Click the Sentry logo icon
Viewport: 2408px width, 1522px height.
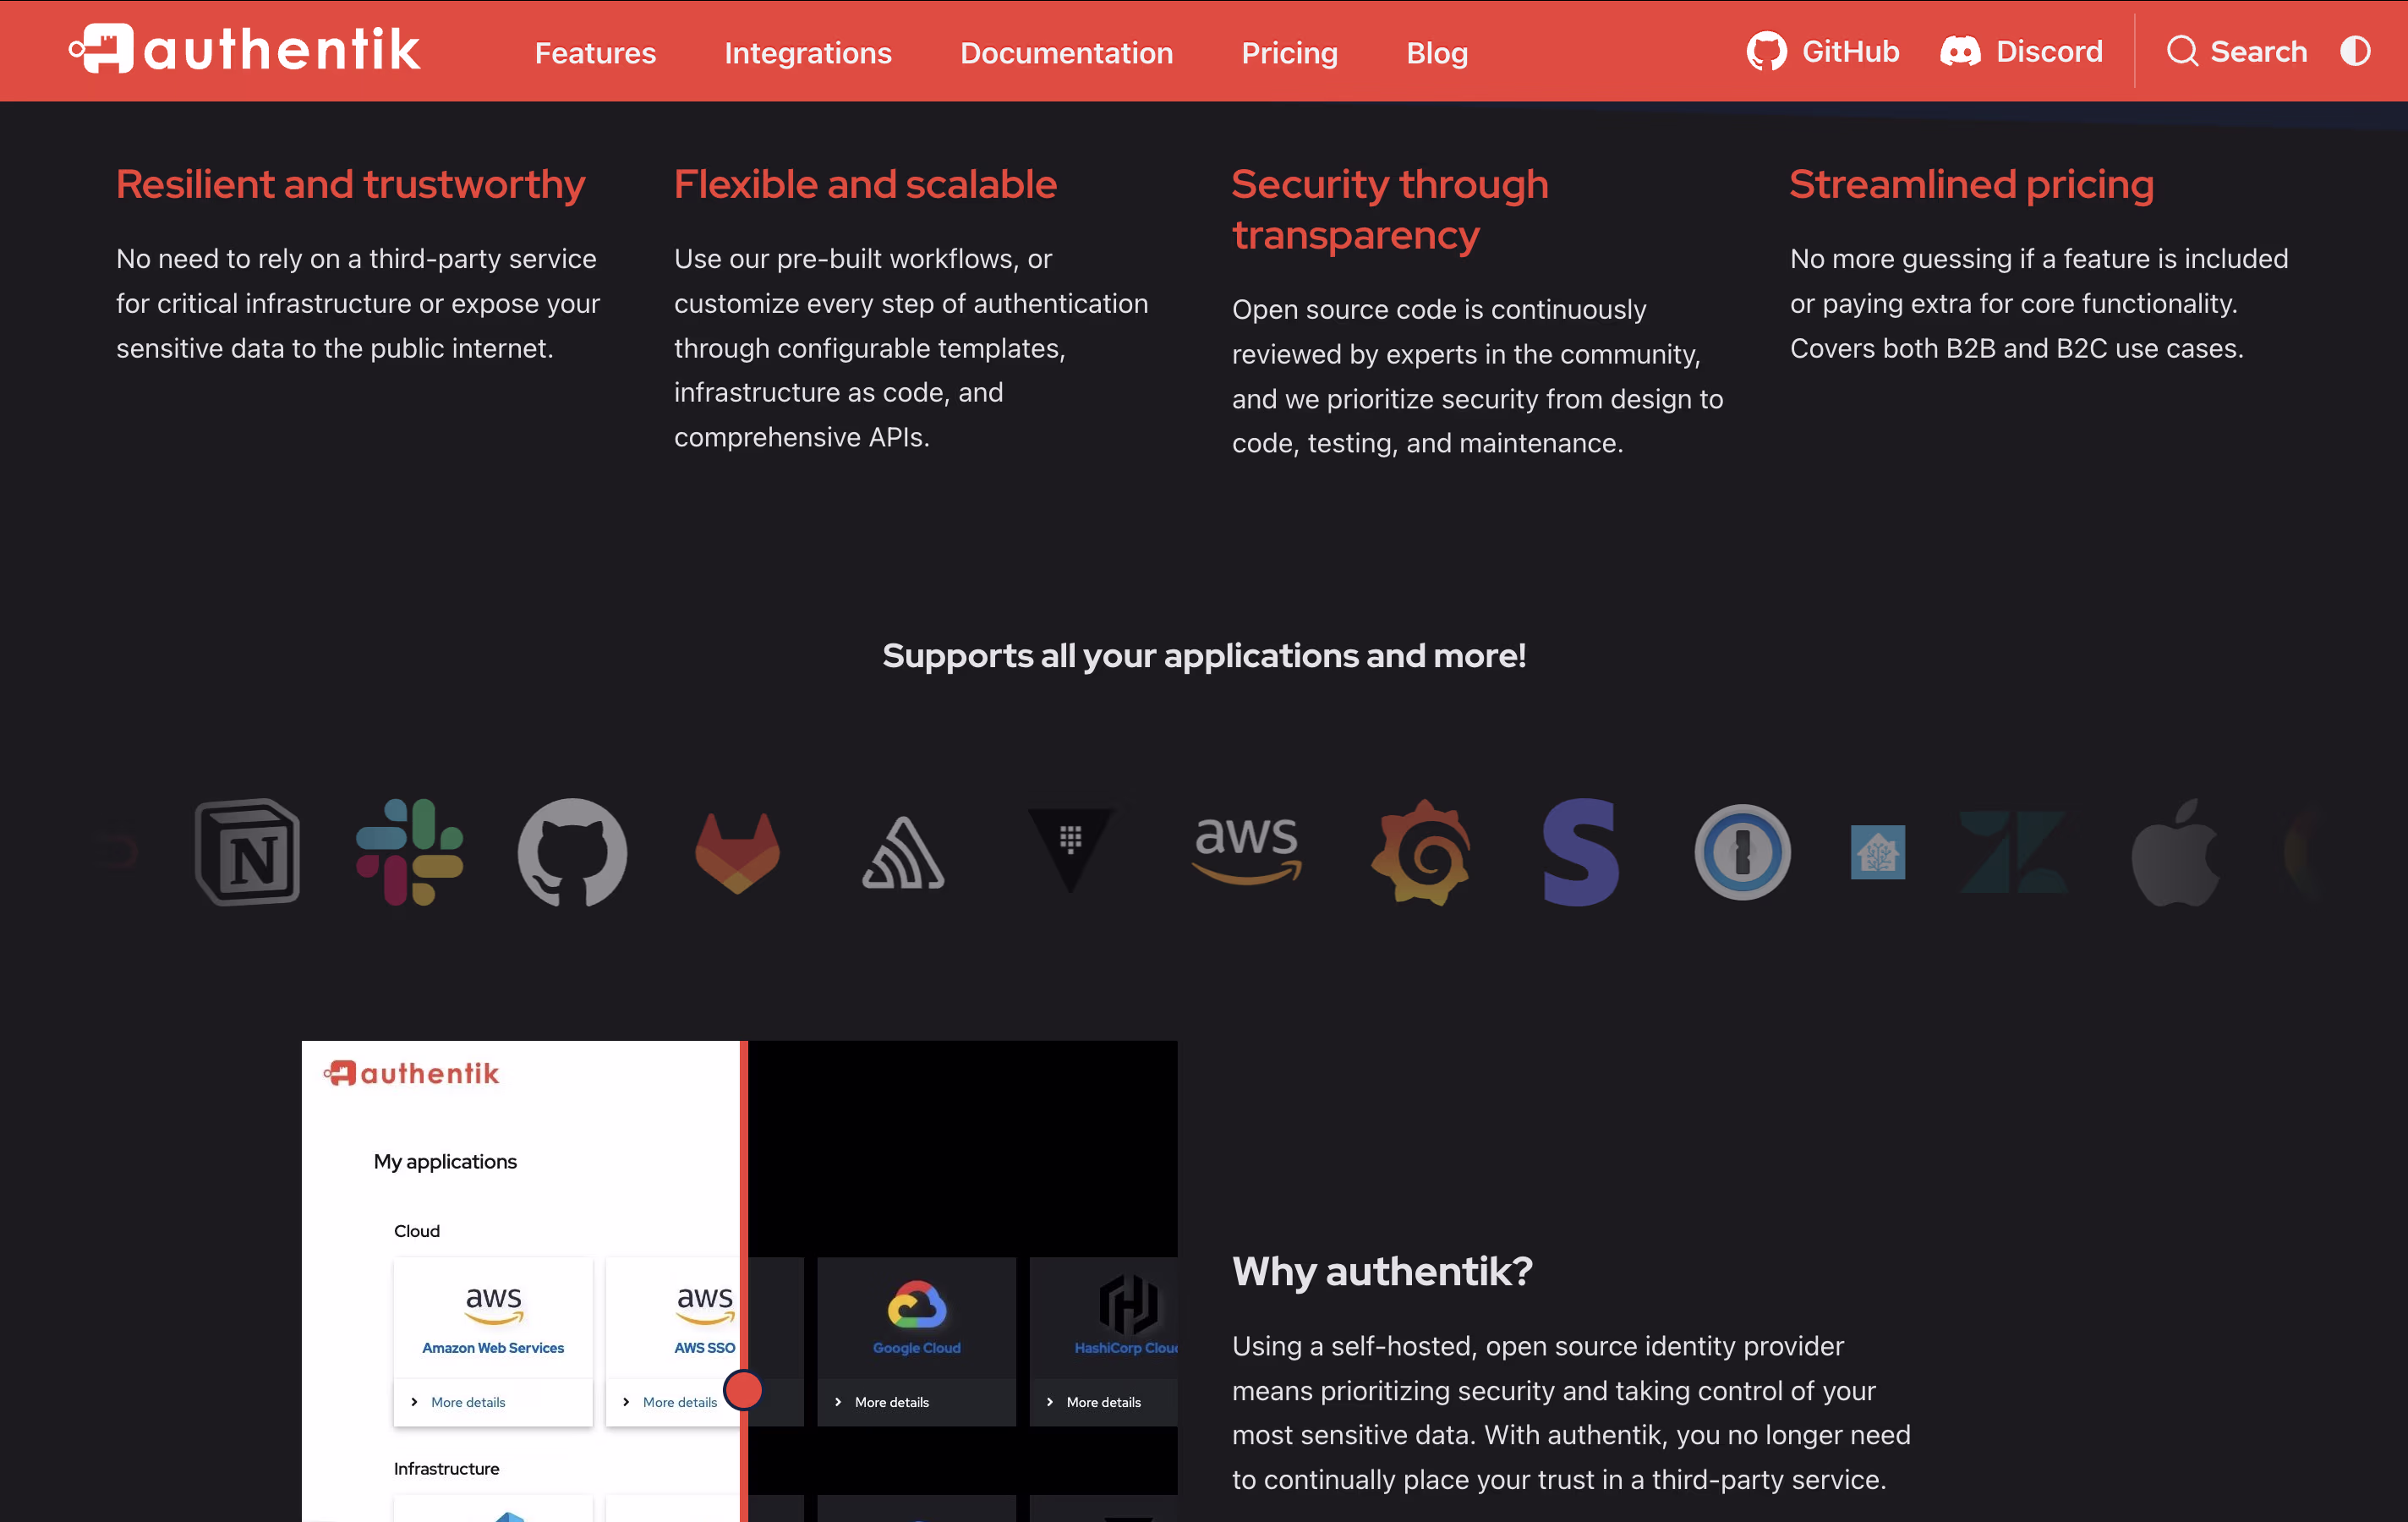point(903,854)
